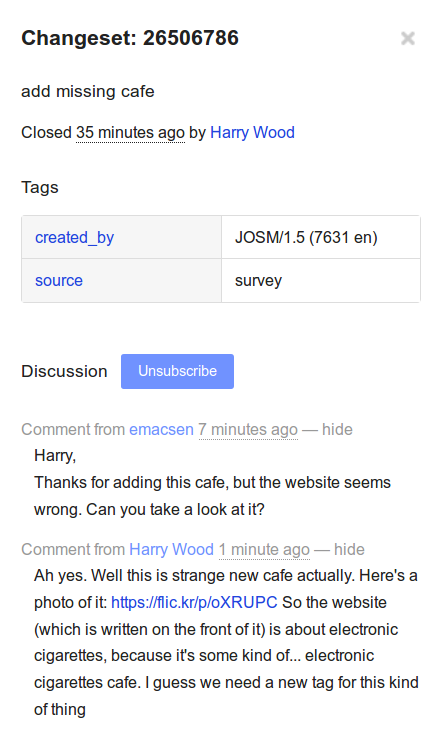Unsubscribe from the changeset discussion

click(x=177, y=371)
